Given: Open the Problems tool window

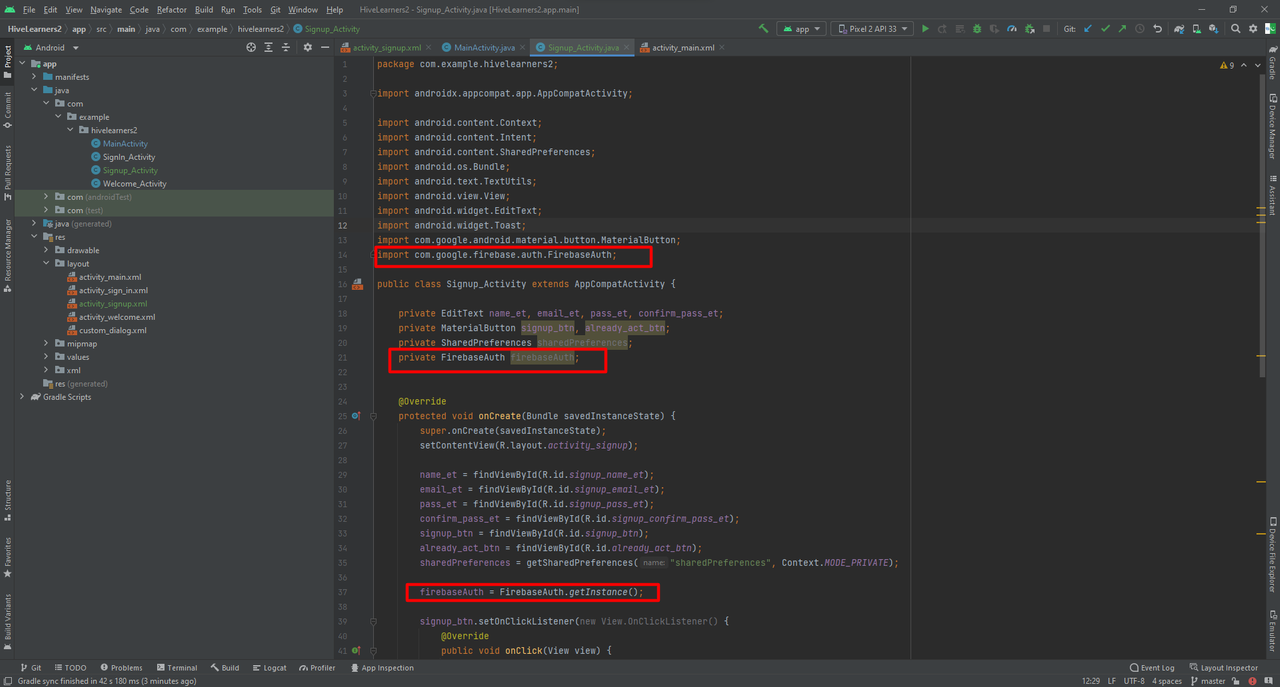Looking at the screenshot, I should 120,668.
